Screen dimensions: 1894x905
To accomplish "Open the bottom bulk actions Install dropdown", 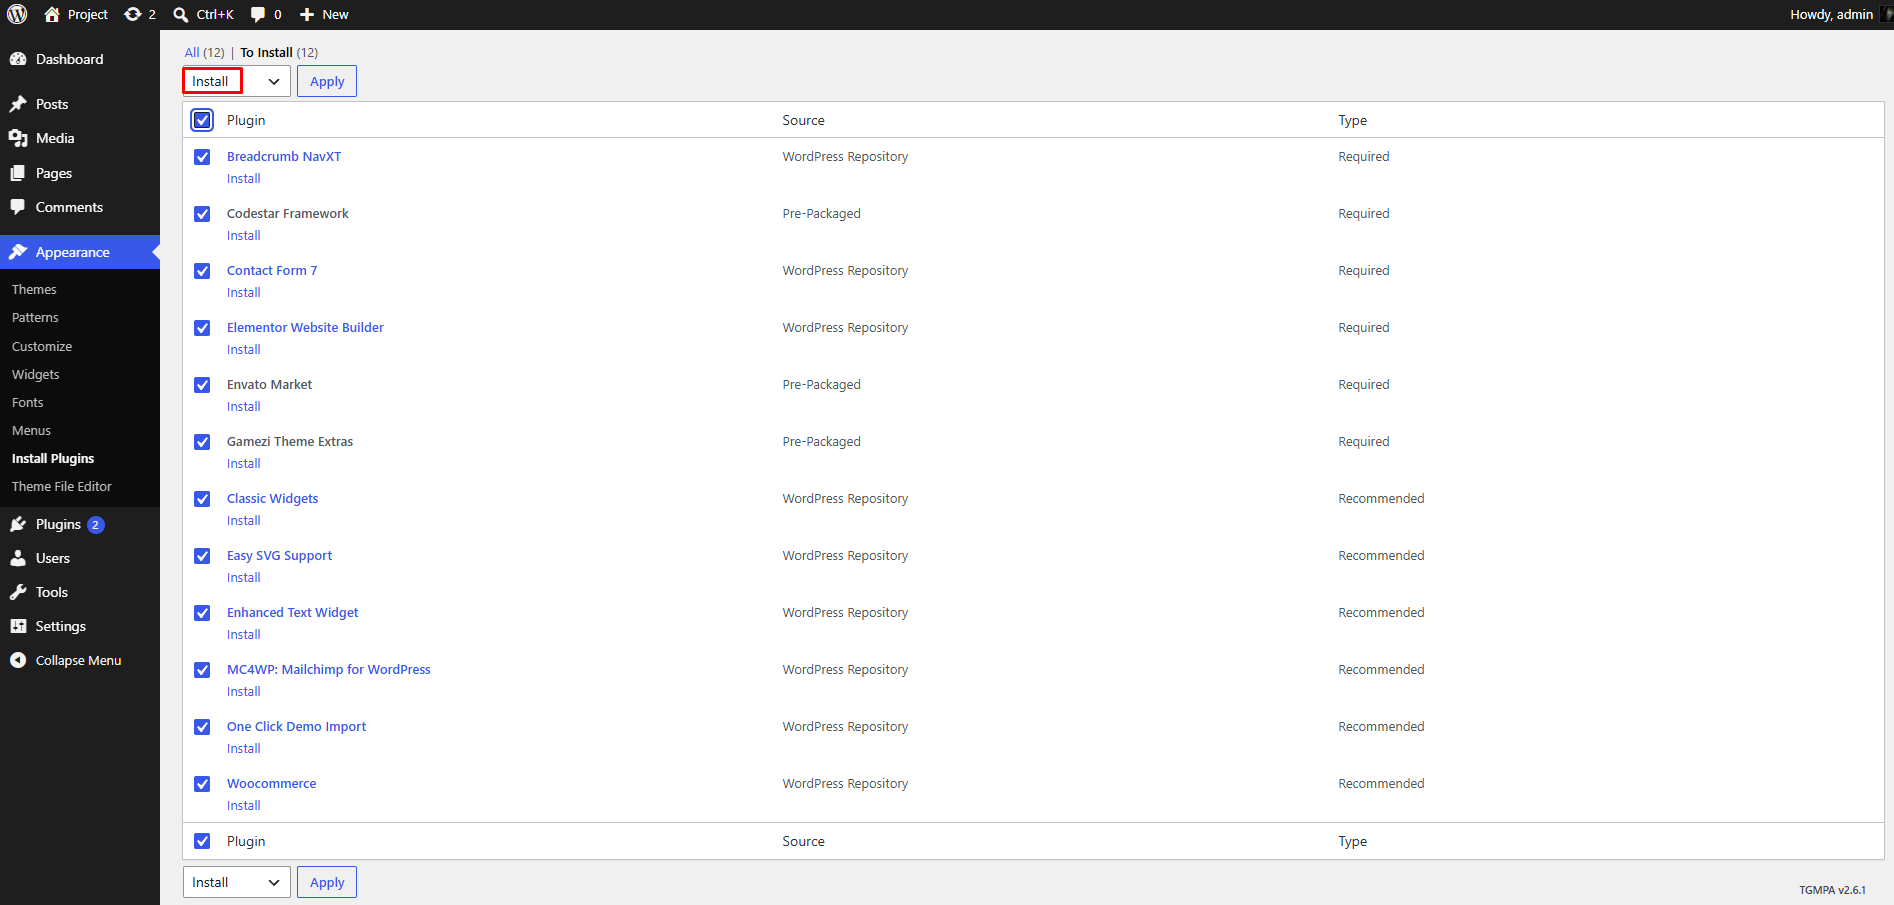I will pos(237,882).
